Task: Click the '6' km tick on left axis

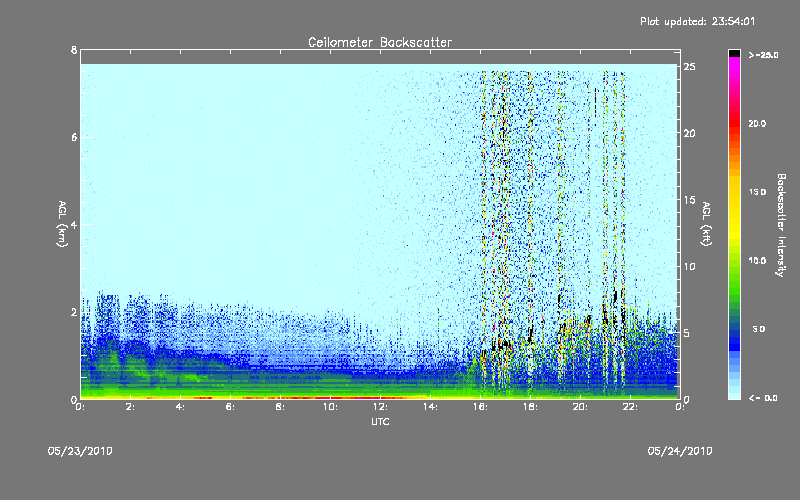Action: click(74, 137)
